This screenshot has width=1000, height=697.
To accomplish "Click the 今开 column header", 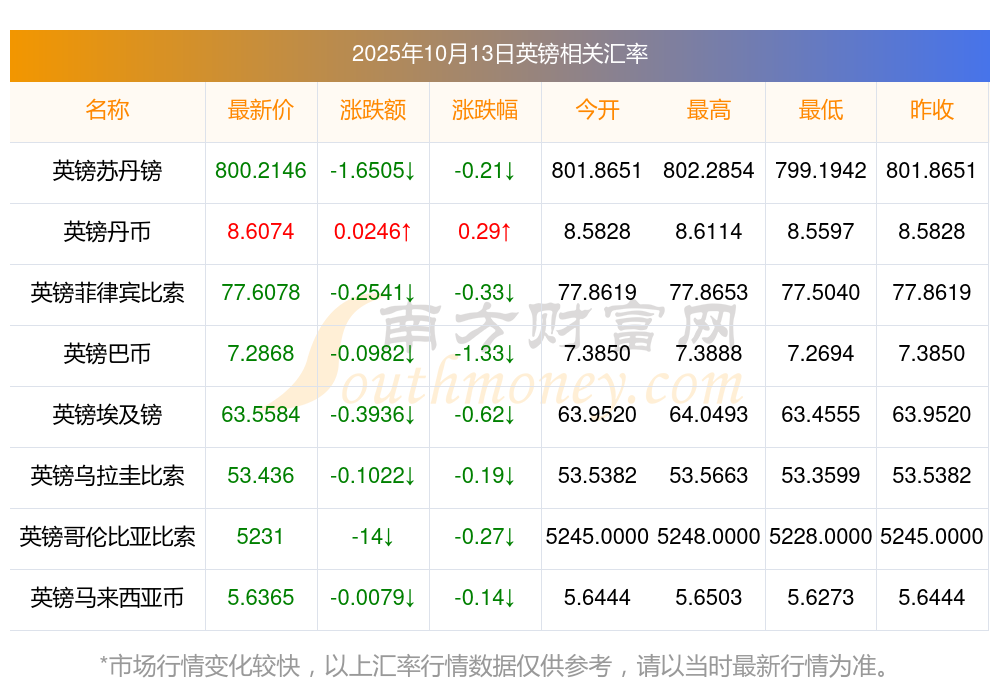I will click(597, 111).
